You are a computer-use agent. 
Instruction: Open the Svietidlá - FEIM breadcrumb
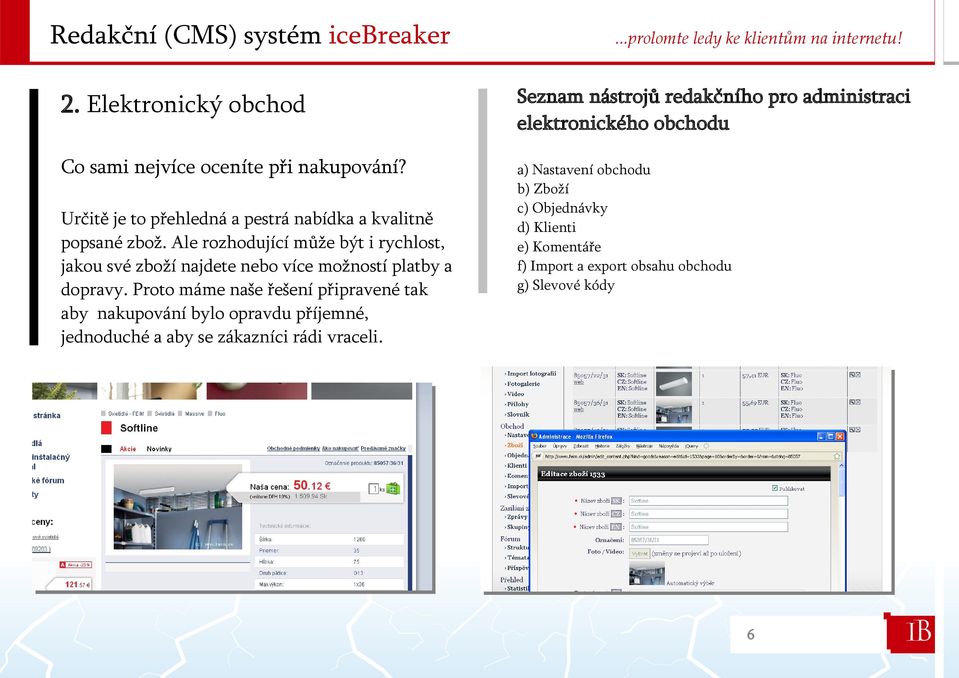tap(126, 414)
